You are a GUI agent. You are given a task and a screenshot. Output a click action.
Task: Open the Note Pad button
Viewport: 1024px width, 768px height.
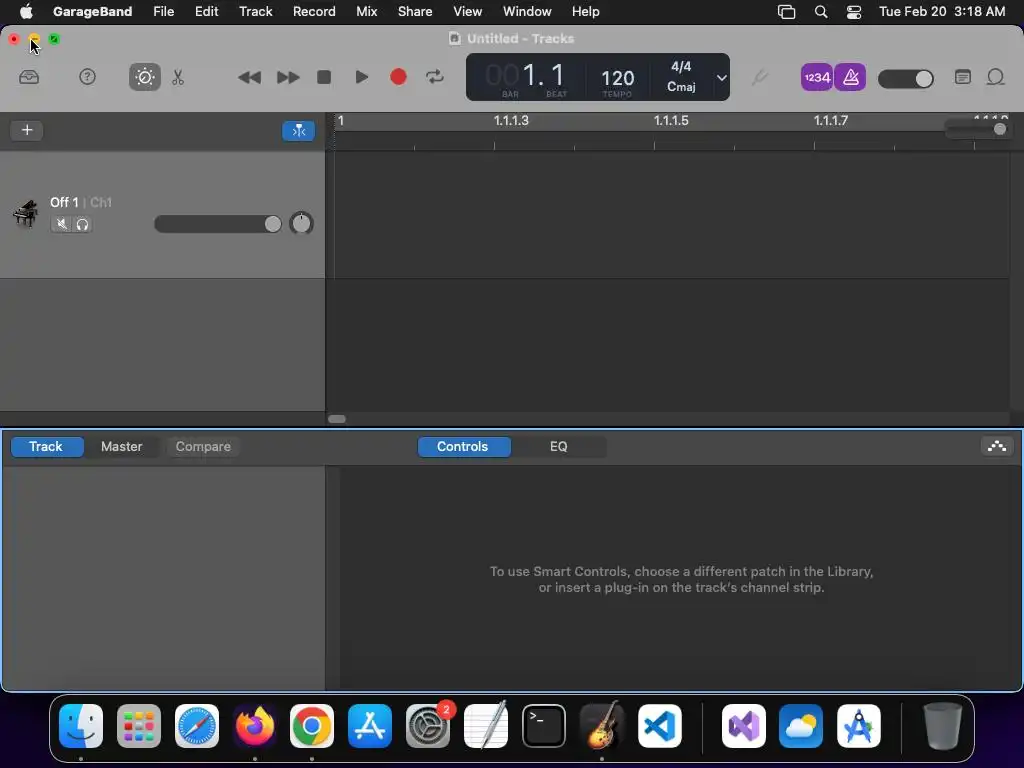coord(962,77)
